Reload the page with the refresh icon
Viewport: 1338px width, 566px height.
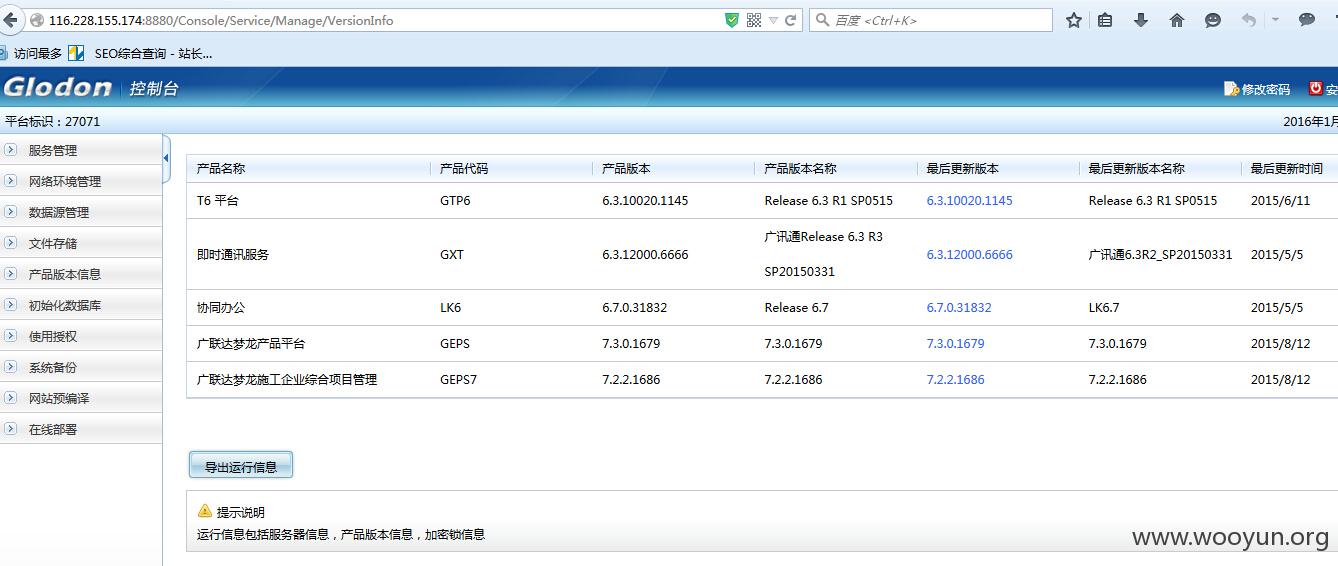tap(790, 20)
